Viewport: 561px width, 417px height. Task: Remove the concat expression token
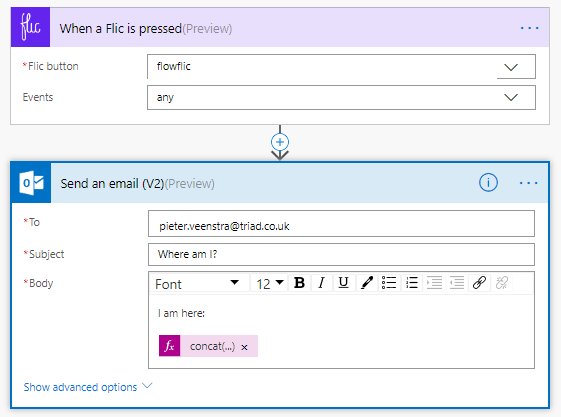tap(244, 347)
